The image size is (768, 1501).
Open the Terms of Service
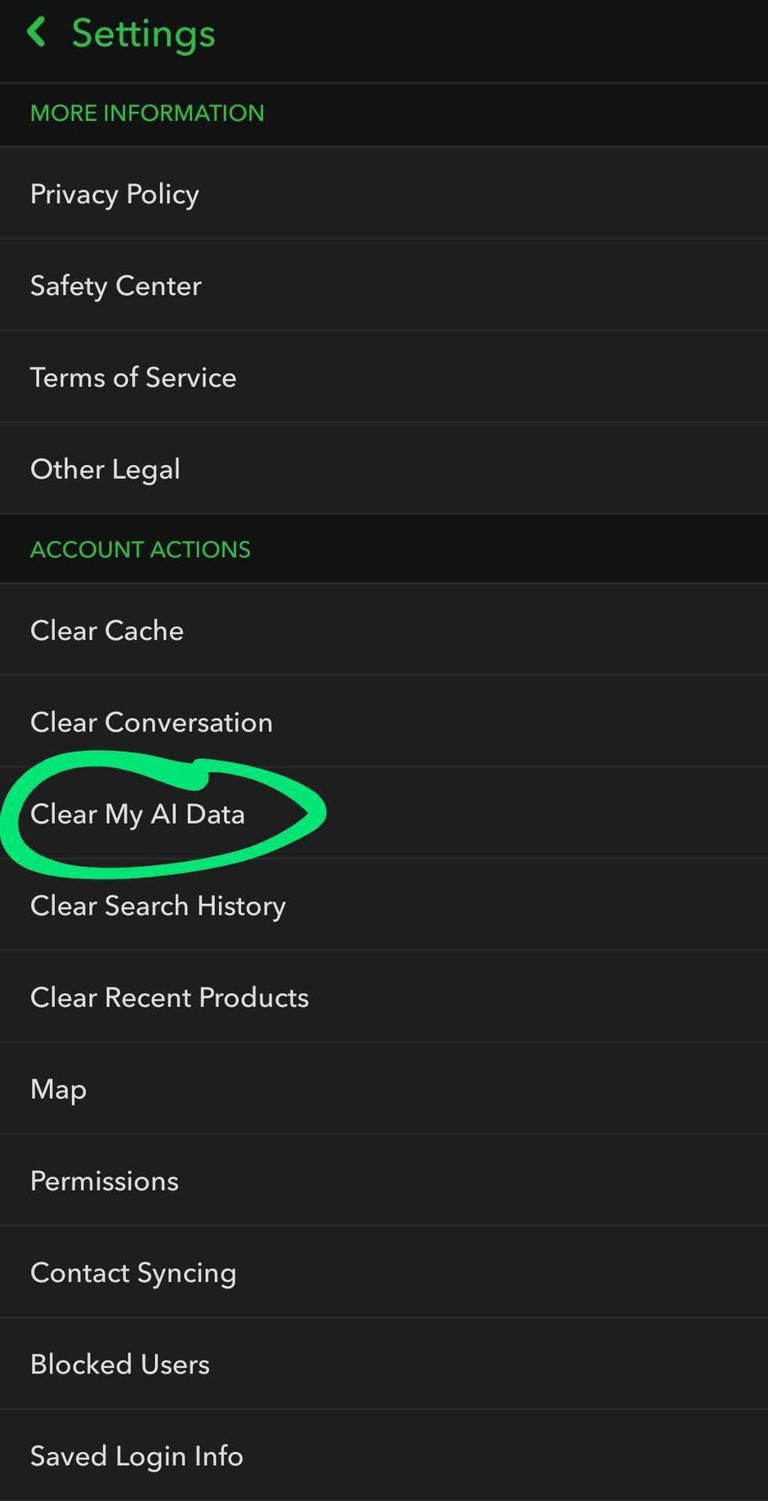tap(133, 377)
